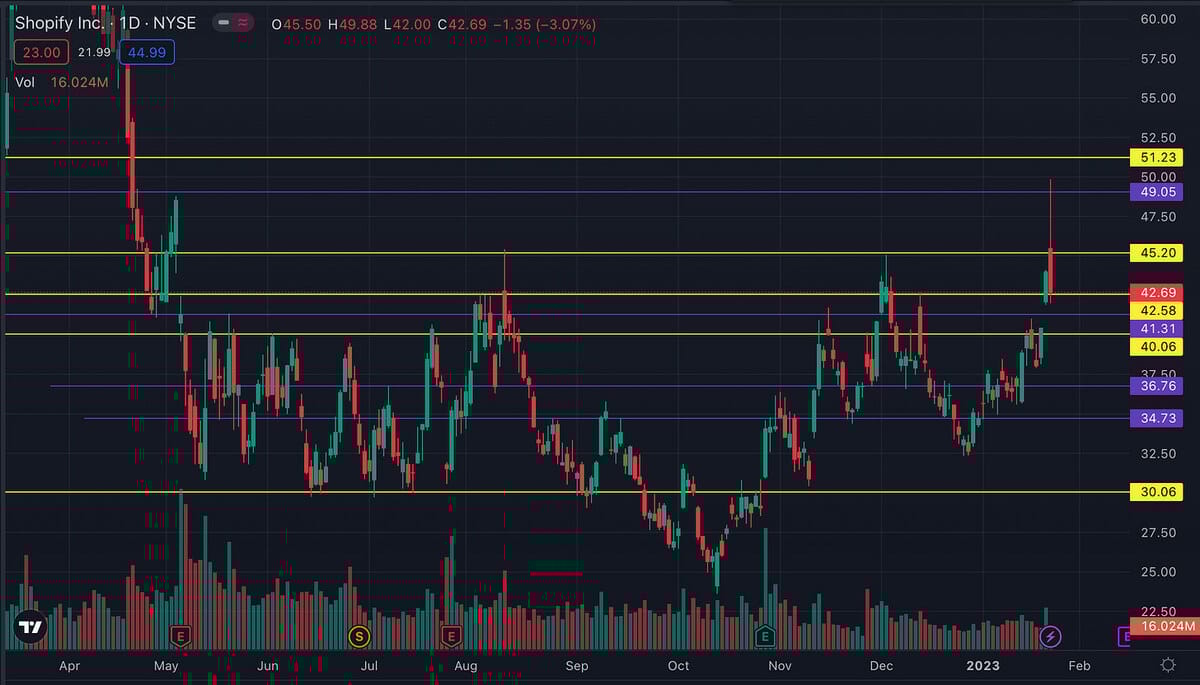Image resolution: width=1200 pixels, height=685 pixels.
Task: Click the red 42.69 last price label
Action: pyautogui.click(x=1156, y=293)
